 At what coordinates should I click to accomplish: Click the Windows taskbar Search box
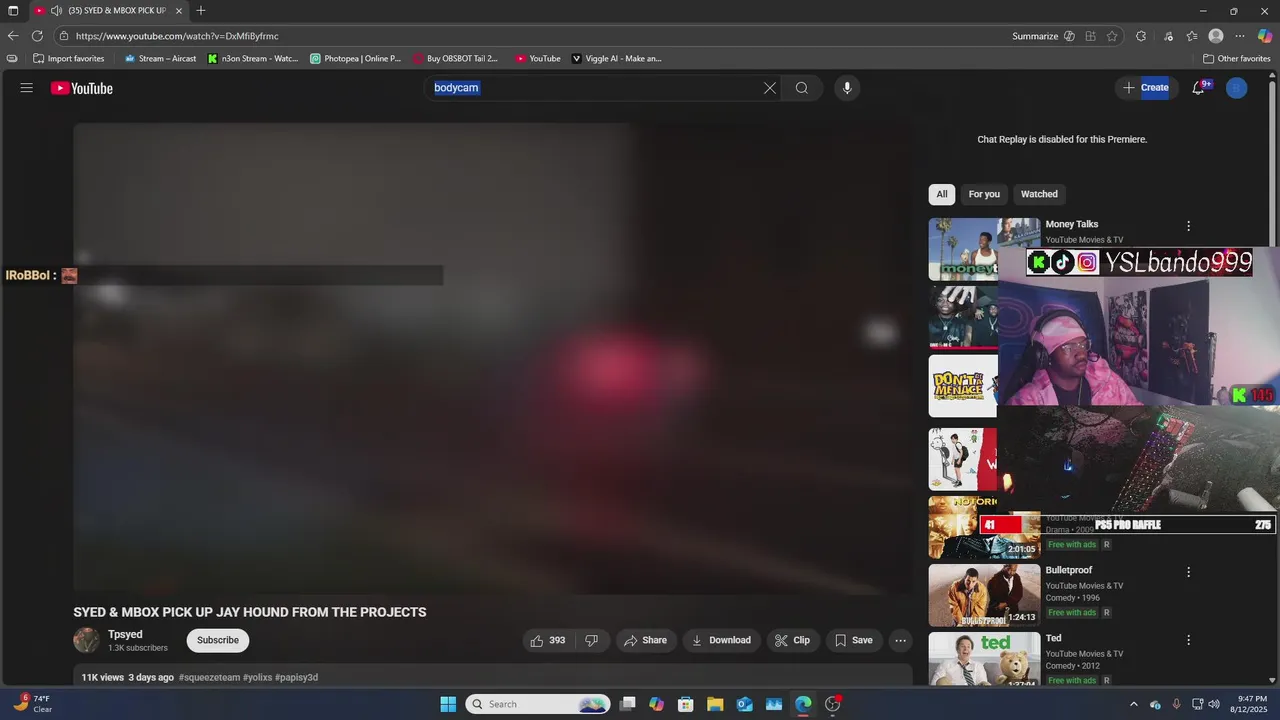(538, 704)
